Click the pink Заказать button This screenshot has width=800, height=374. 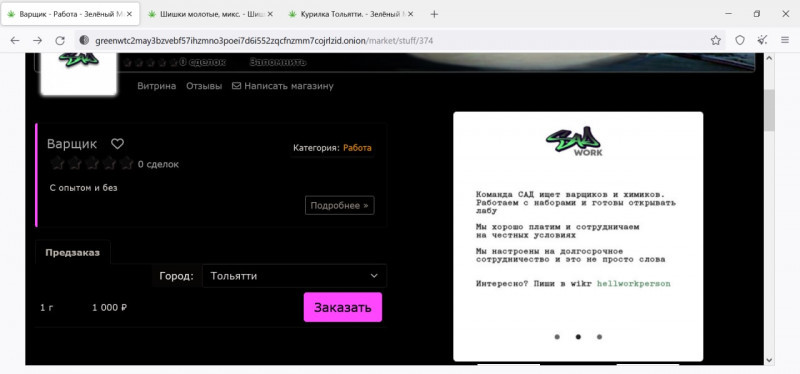[342, 307]
